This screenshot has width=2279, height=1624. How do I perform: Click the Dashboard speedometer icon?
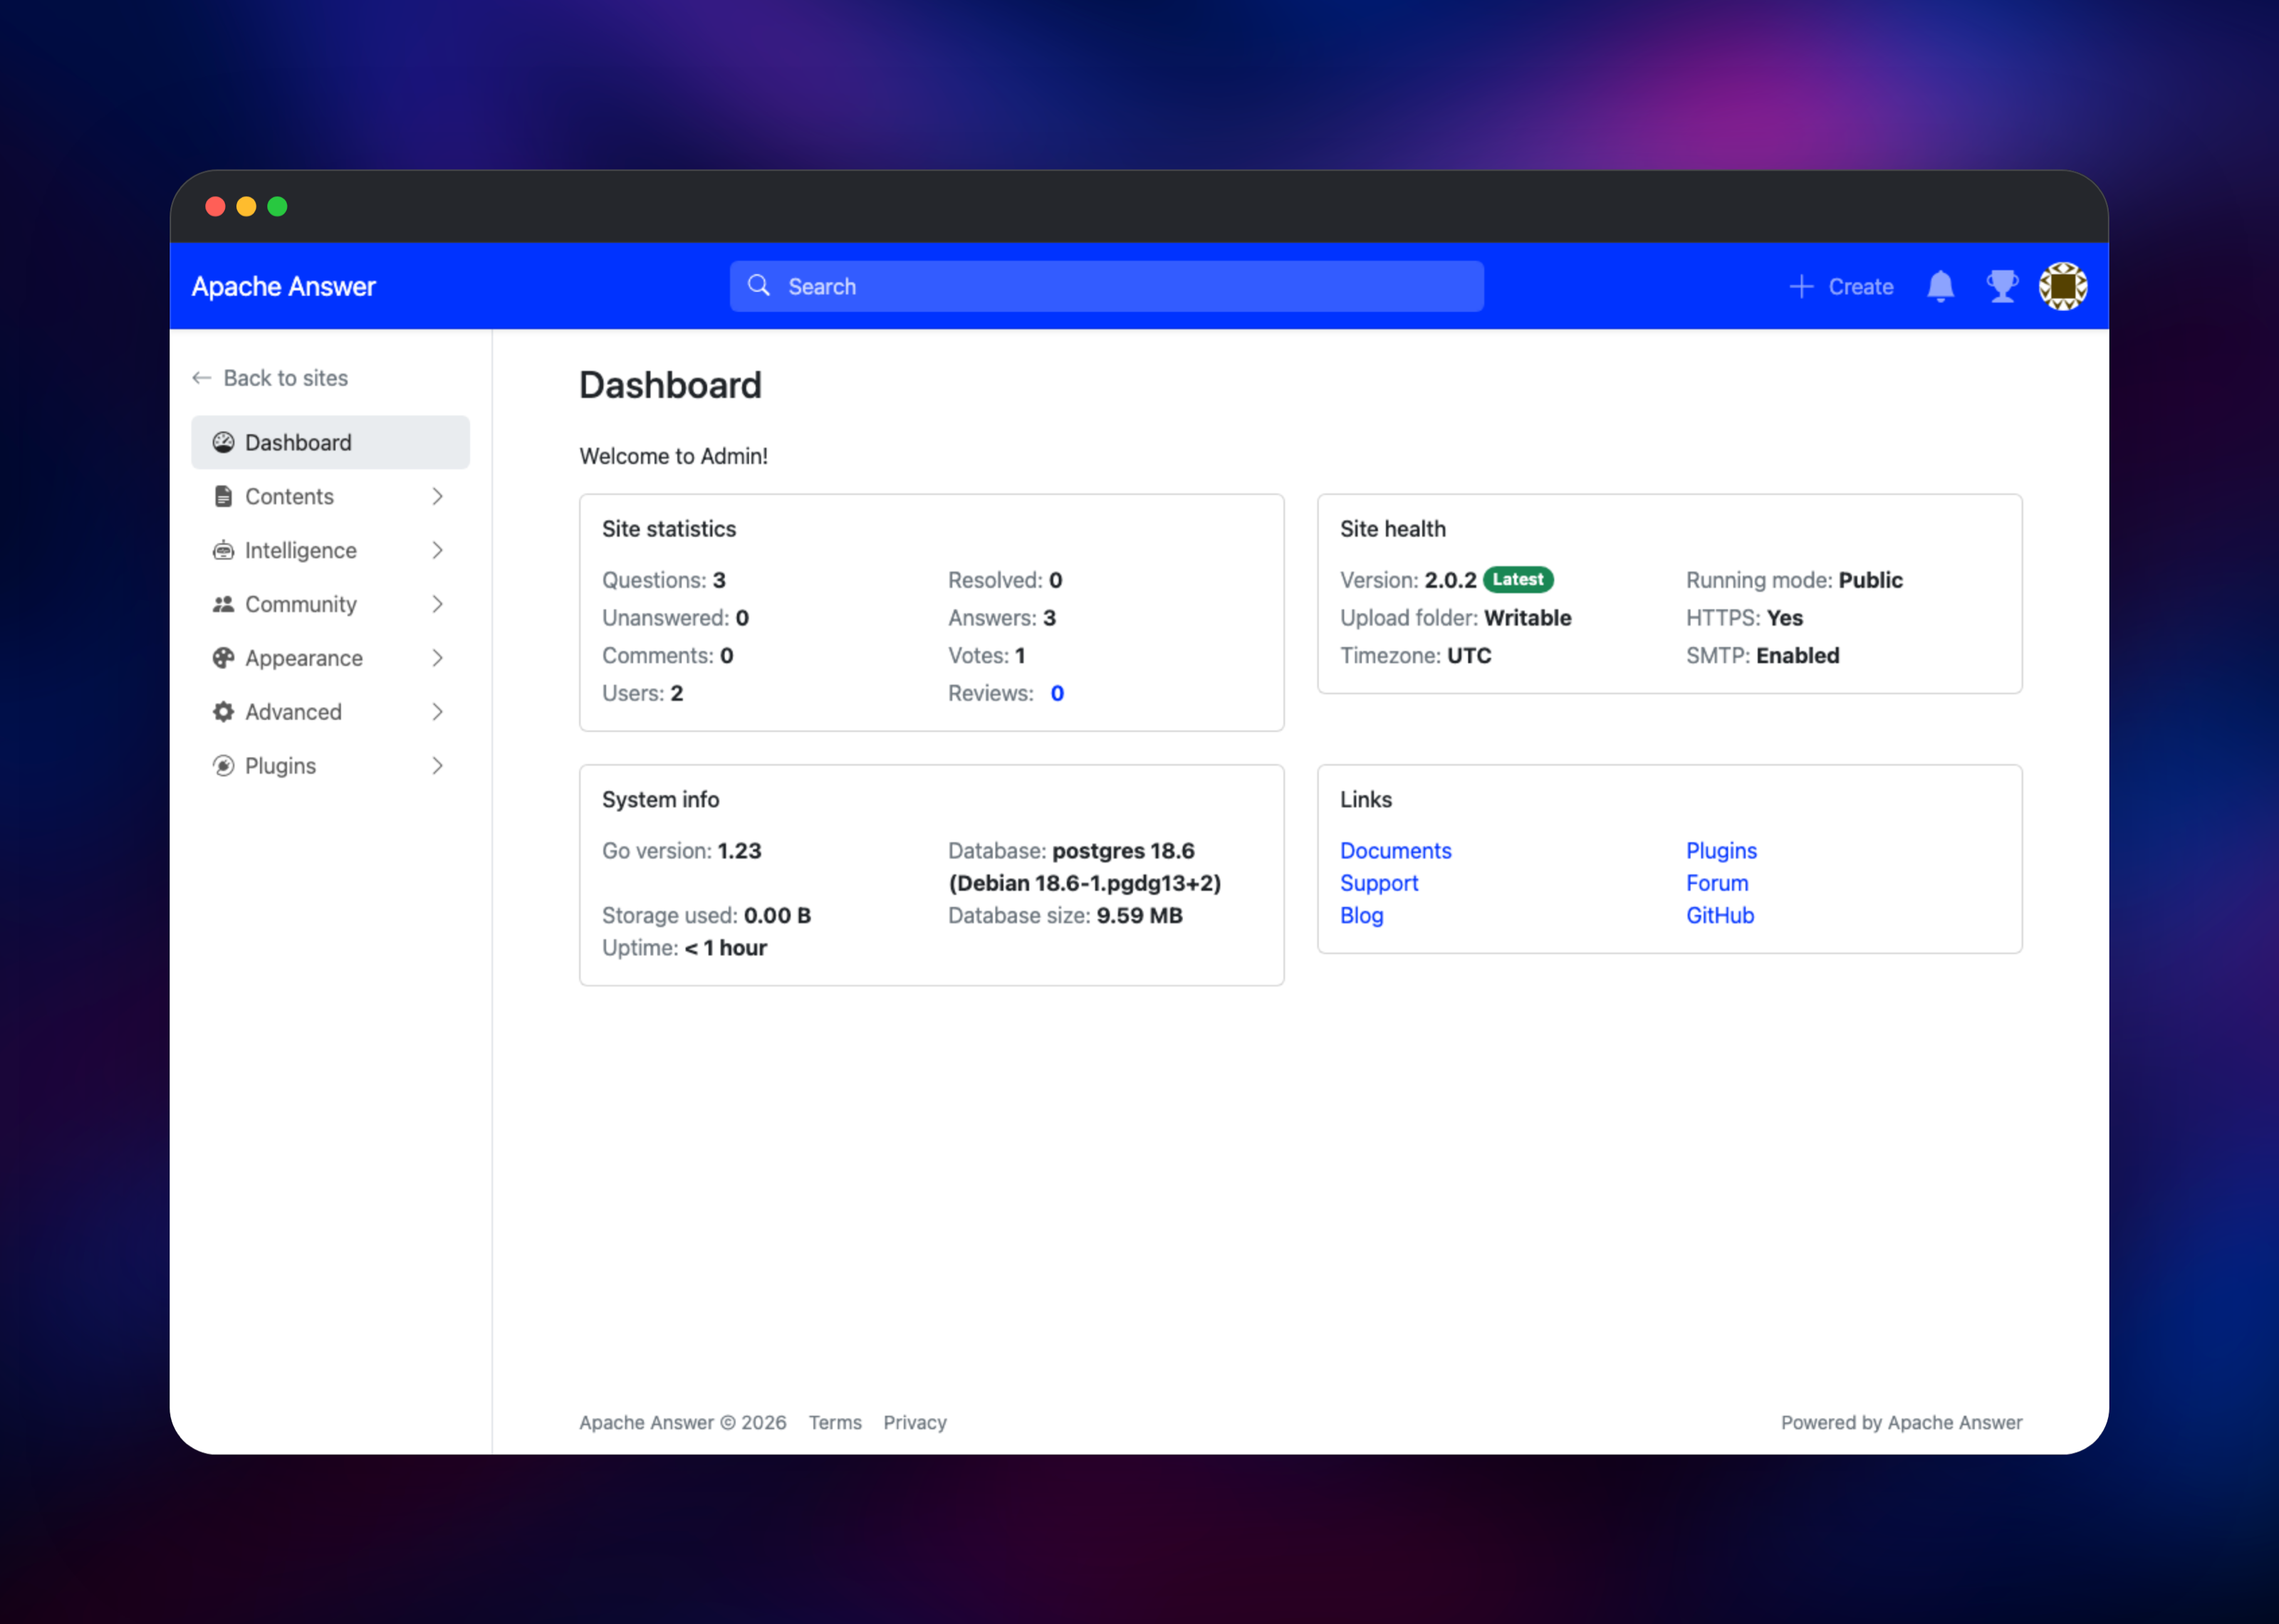pyautogui.click(x=223, y=443)
